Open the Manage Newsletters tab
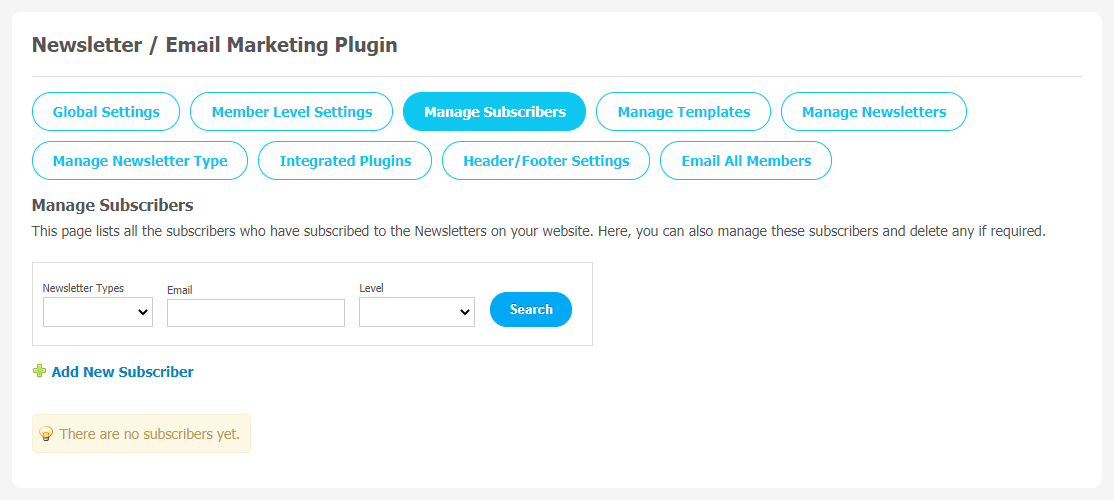This screenshot has height=500, width=1114. [x=874, y=112]
